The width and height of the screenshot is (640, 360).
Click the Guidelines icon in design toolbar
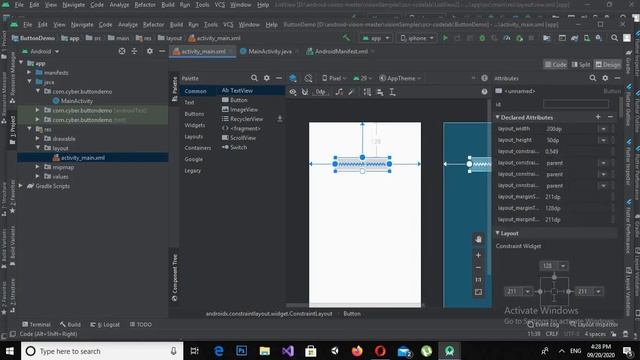coord(392,92)
